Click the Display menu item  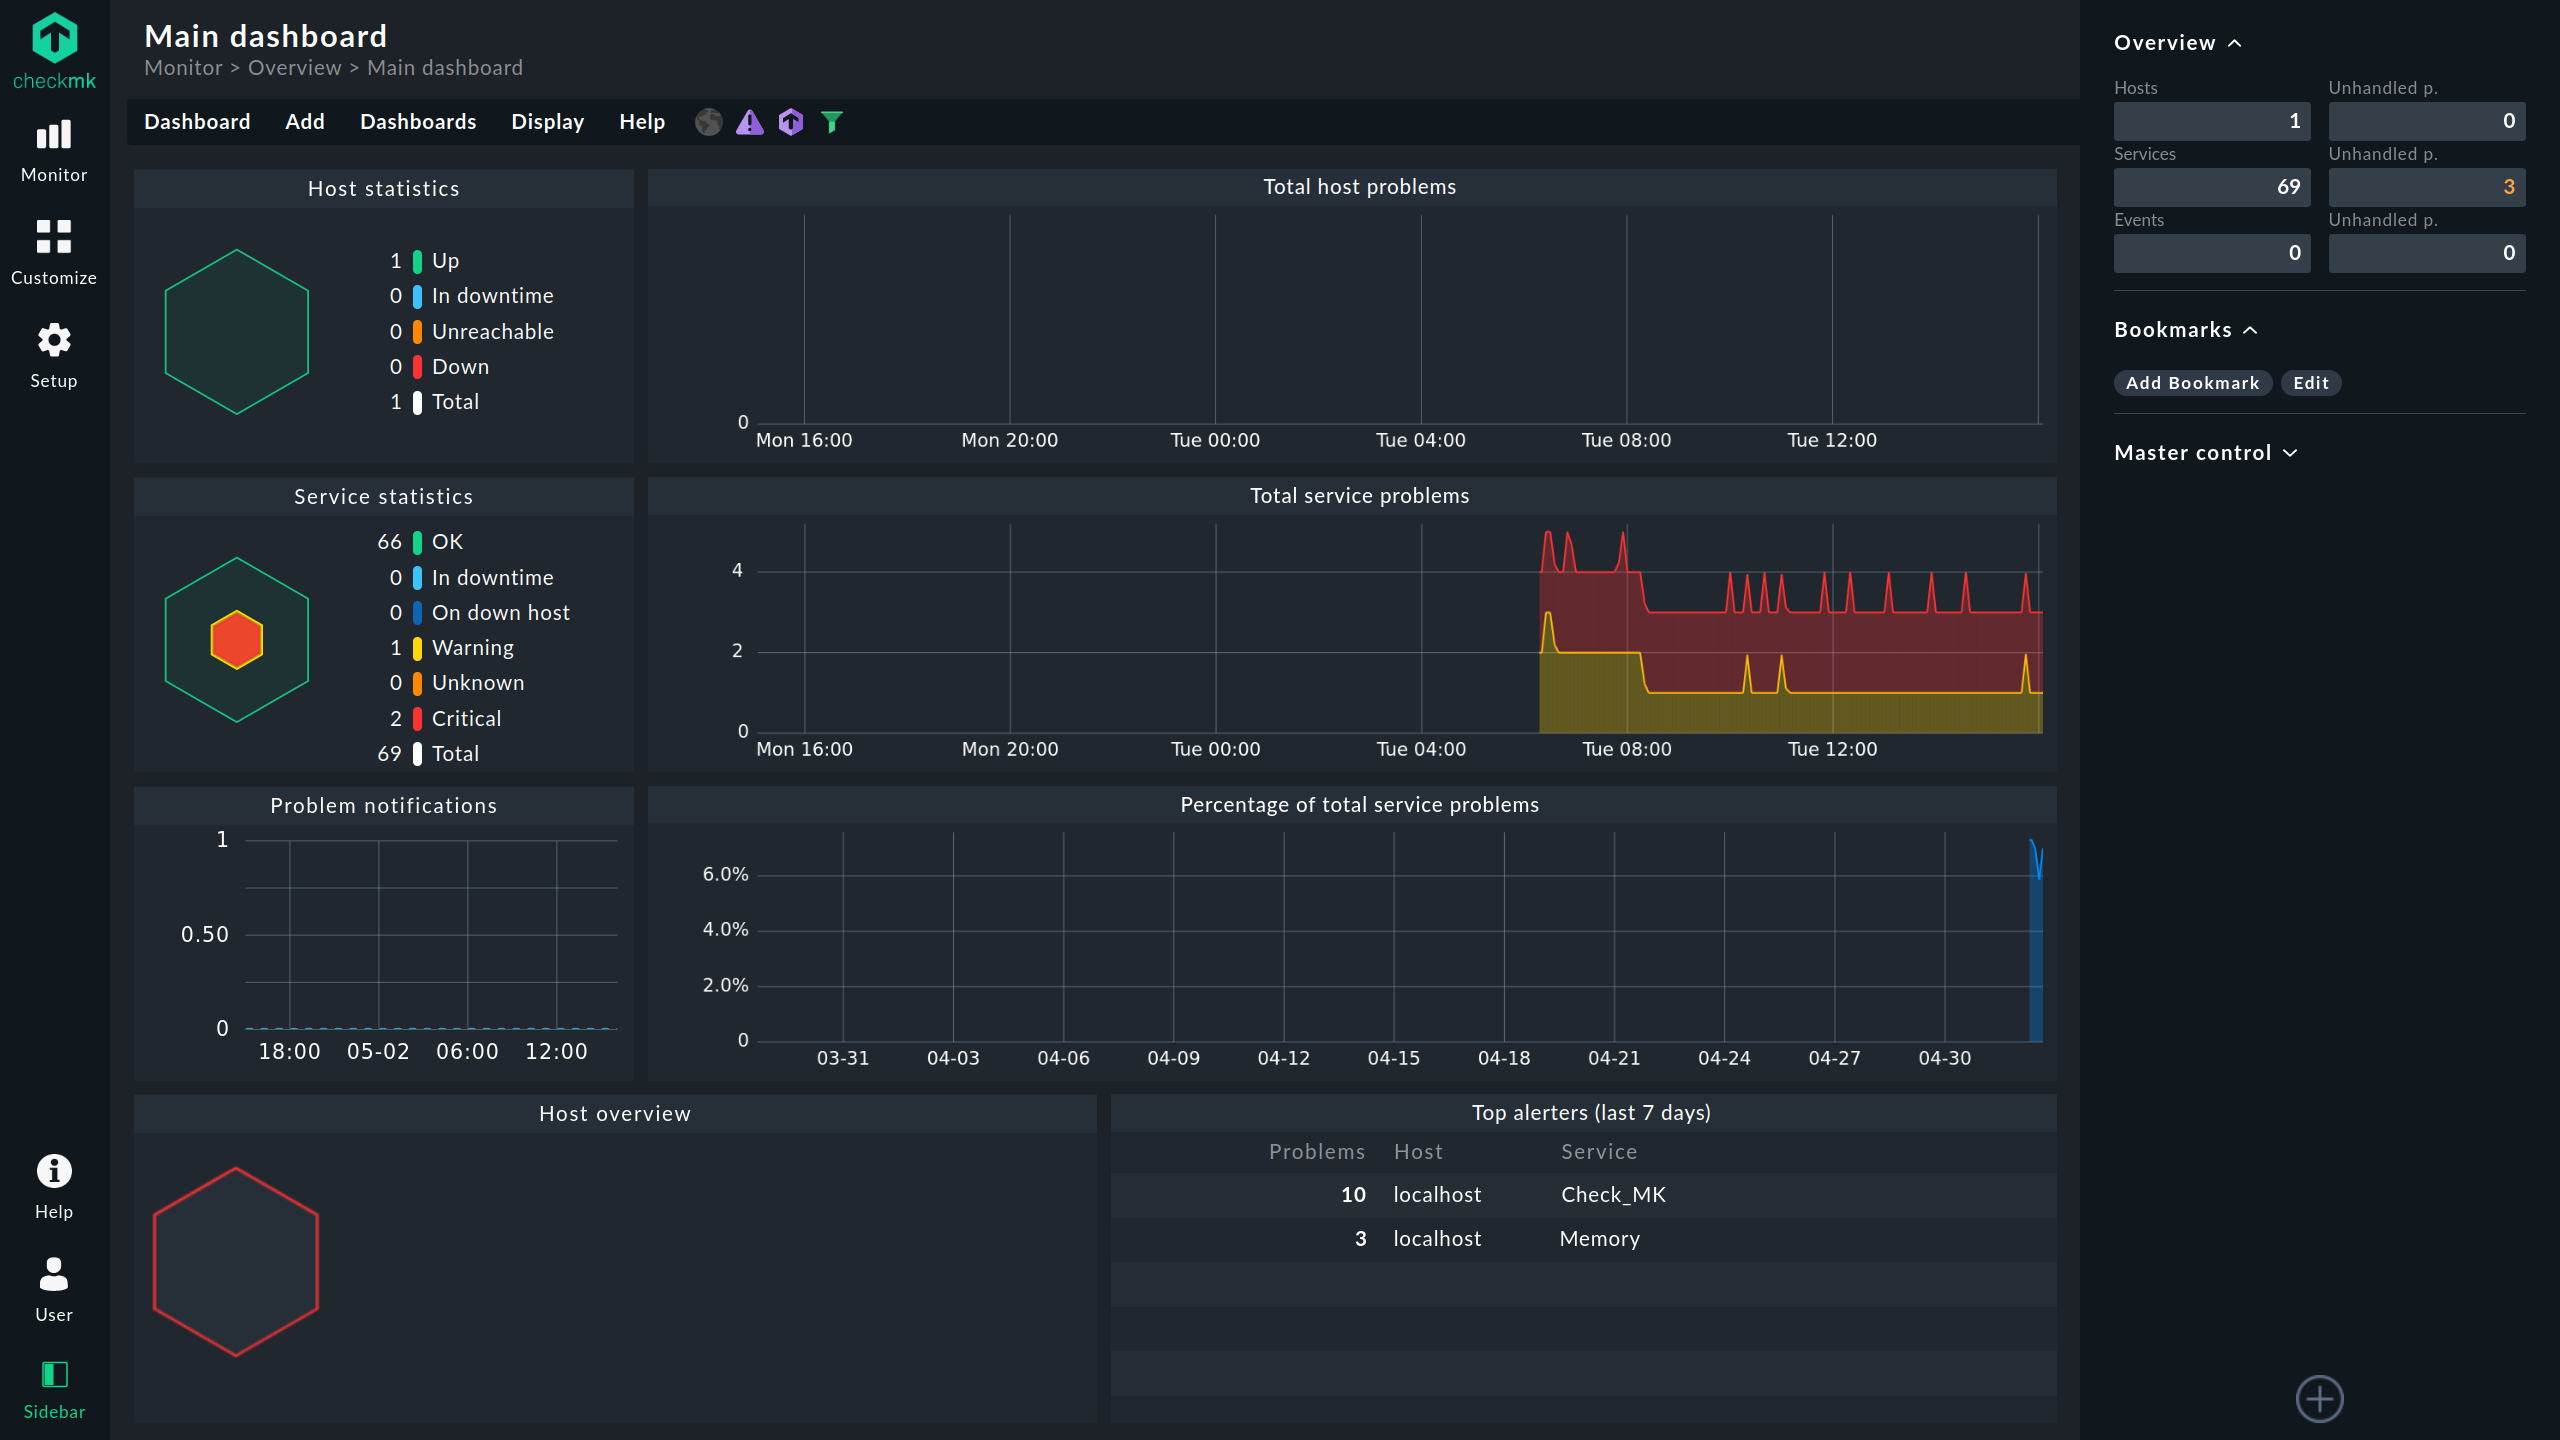549,121
